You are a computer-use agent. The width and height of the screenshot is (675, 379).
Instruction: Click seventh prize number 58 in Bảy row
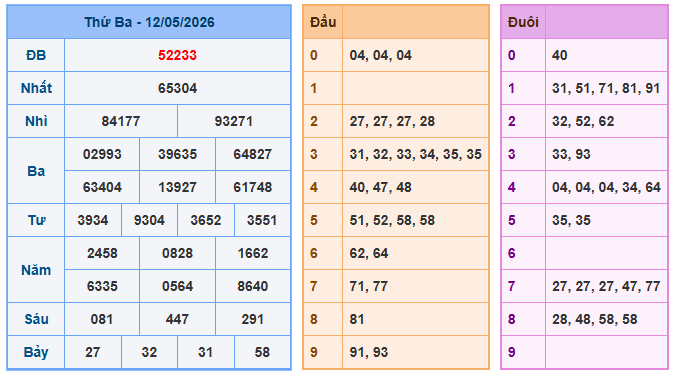(x=262, y=352)
